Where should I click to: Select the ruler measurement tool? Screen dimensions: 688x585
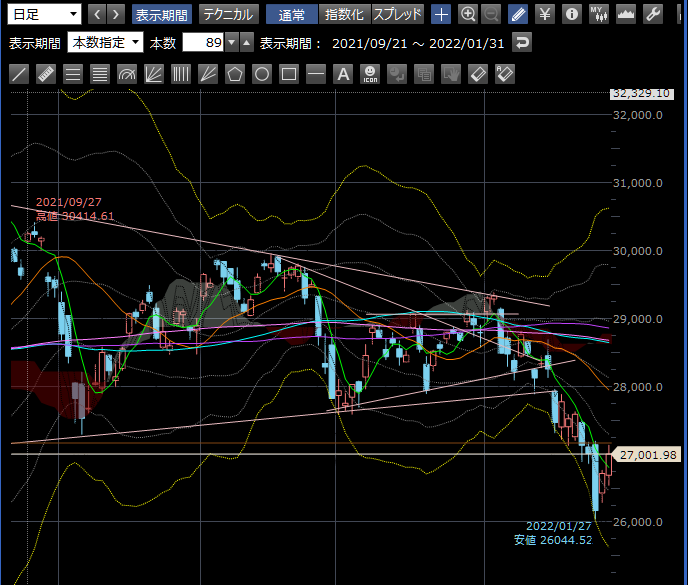coord(46,74)
